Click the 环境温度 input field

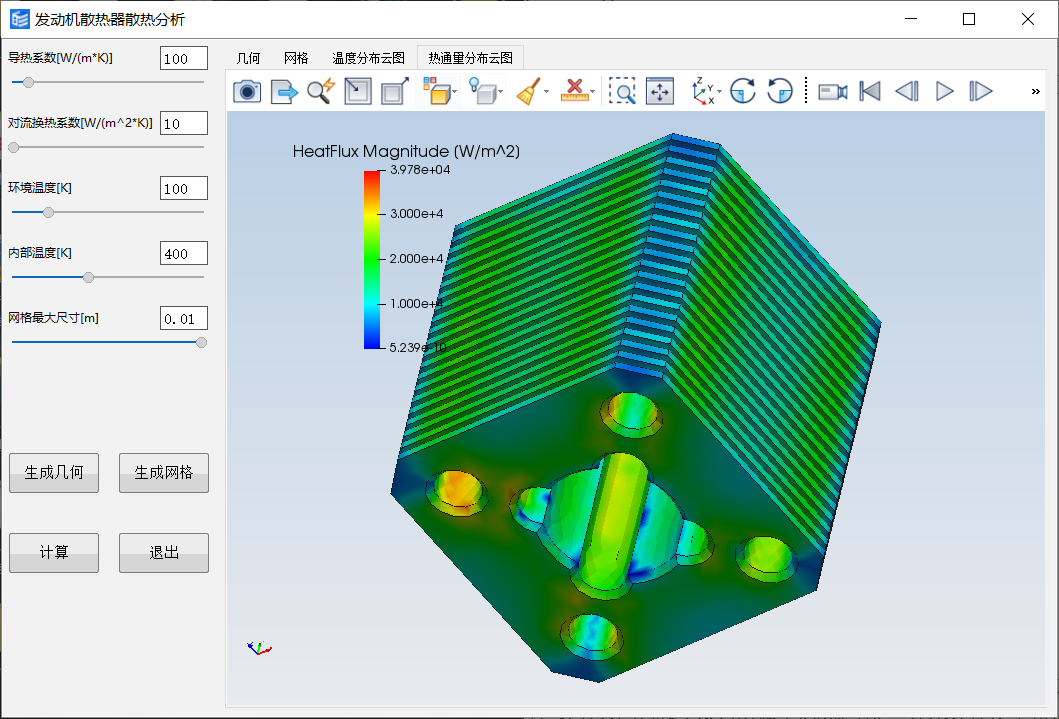pos(184,188)
